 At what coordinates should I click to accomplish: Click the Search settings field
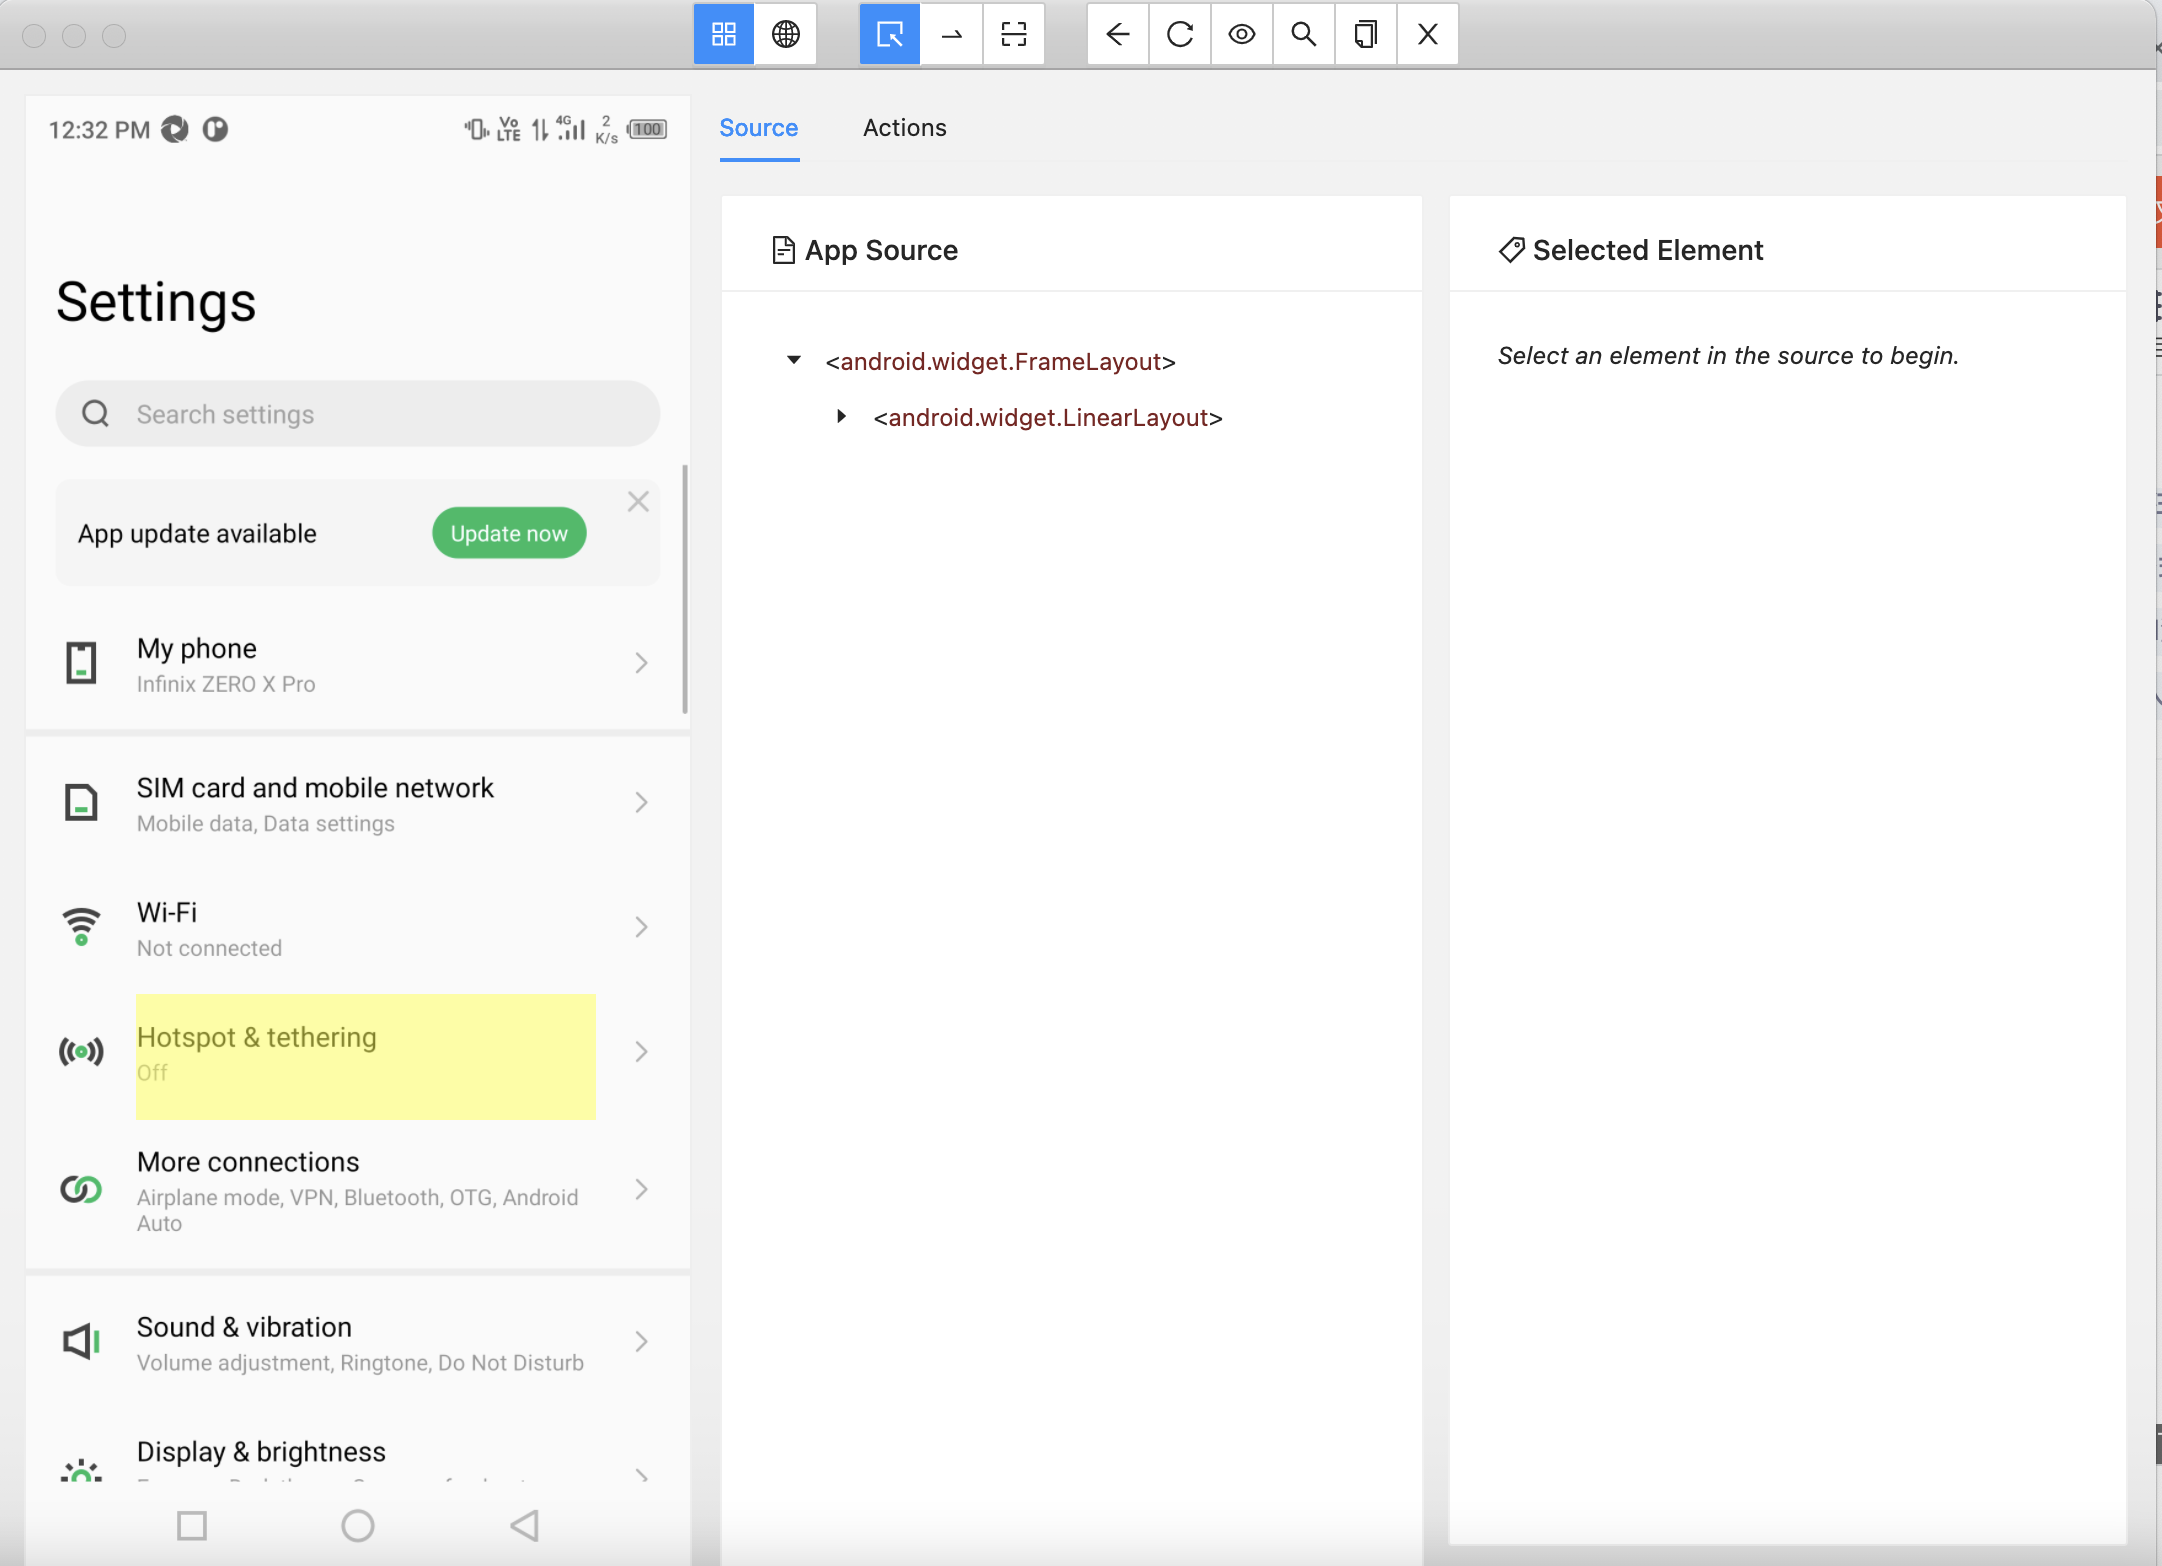point(358,414)
